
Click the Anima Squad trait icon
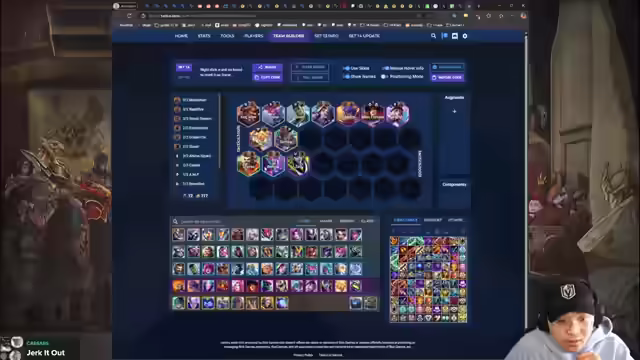tap(177, 156)
